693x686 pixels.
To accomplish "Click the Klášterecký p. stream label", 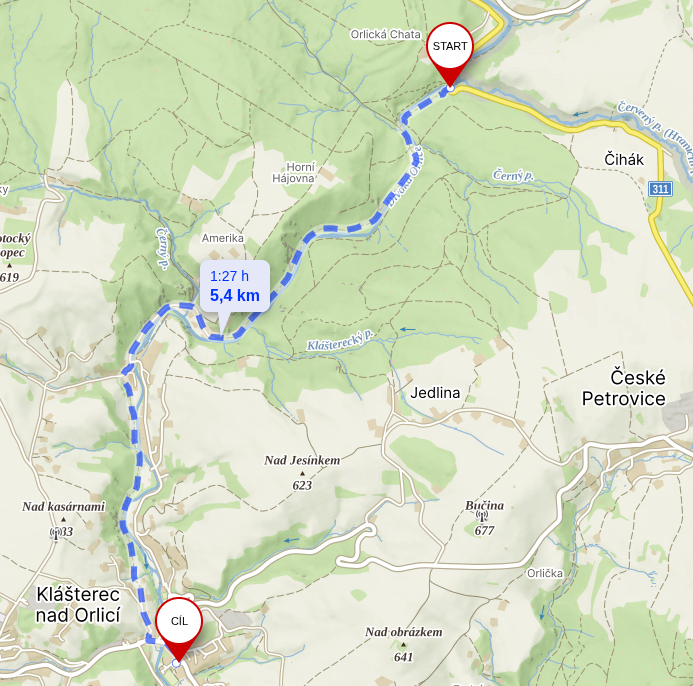I will pos(340,340).
